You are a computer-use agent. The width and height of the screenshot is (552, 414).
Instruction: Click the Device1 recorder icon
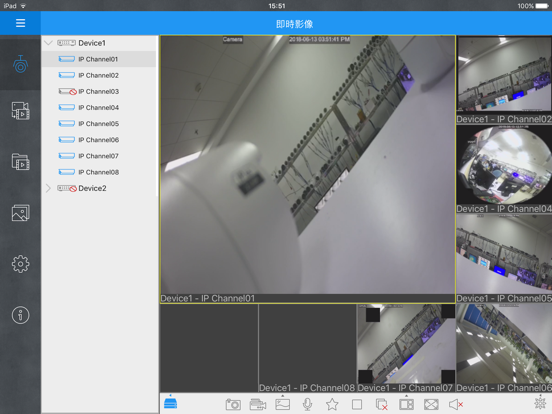click(x=66, y=43)
